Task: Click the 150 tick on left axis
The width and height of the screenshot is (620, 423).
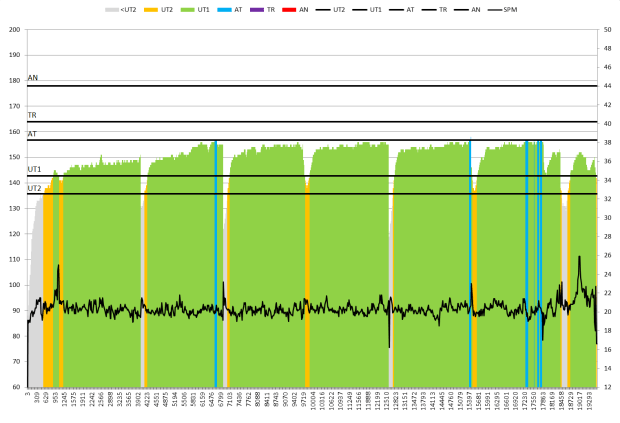Action: point(14,157)
